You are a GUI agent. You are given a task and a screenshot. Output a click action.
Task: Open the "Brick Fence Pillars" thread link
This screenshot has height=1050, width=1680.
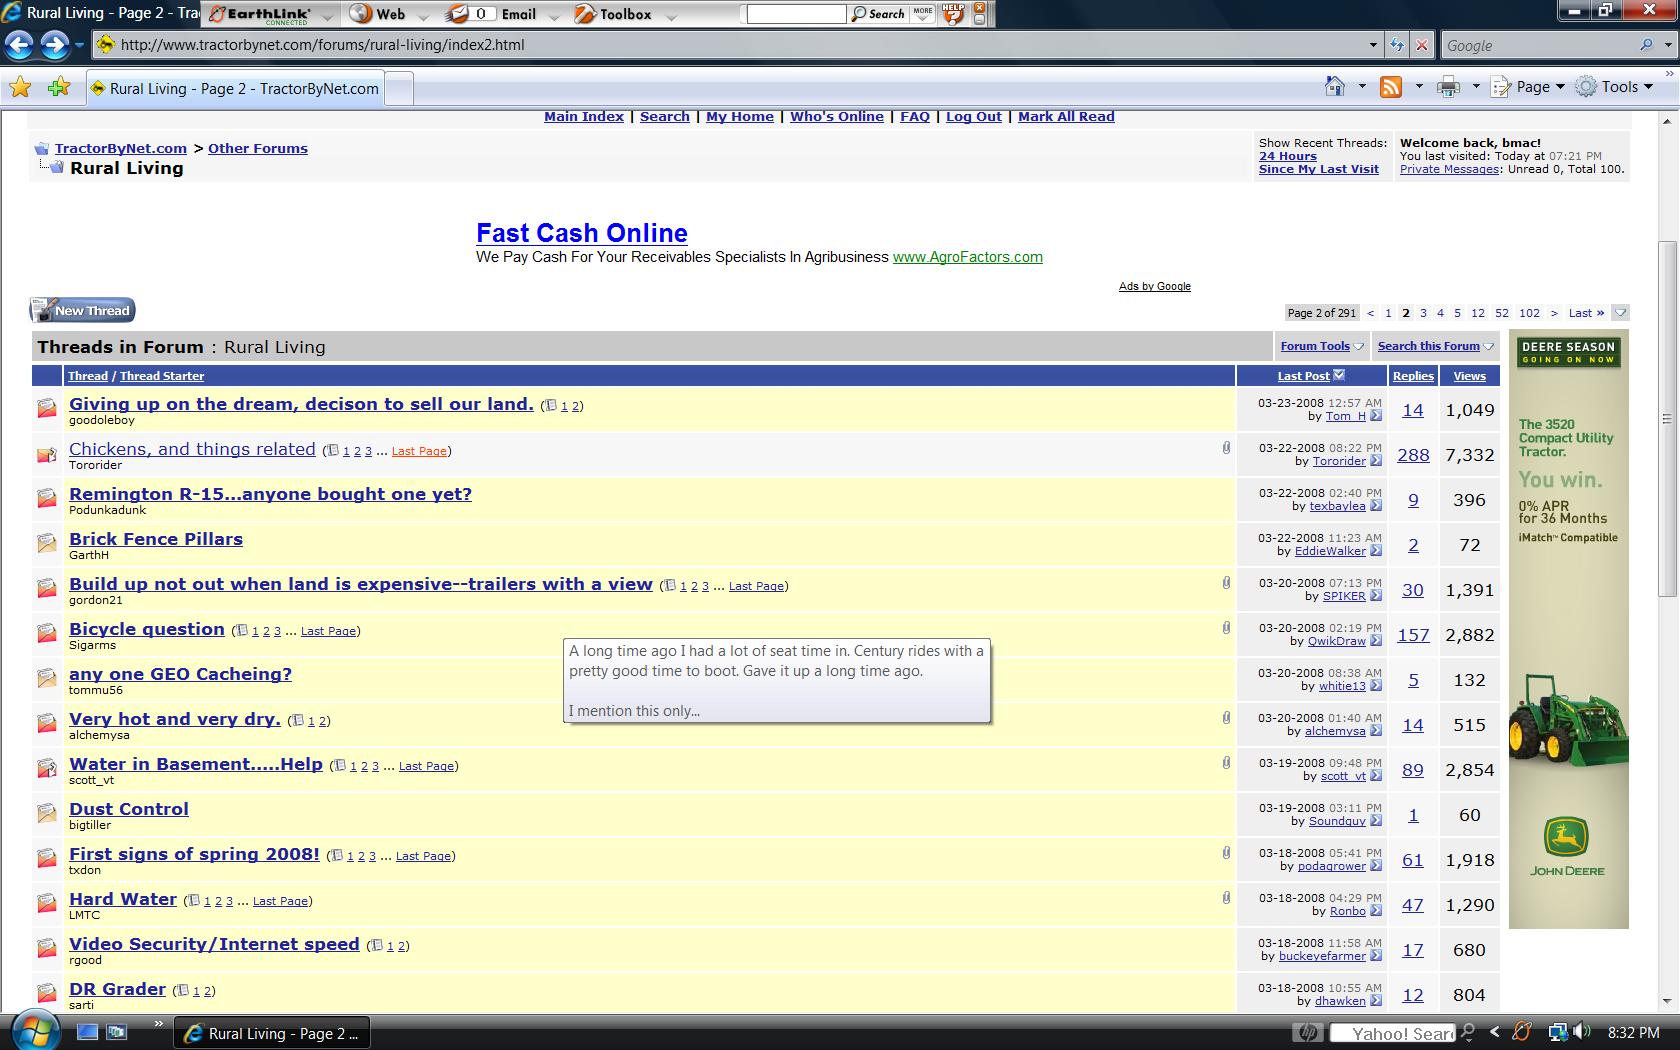coord(156,539)
